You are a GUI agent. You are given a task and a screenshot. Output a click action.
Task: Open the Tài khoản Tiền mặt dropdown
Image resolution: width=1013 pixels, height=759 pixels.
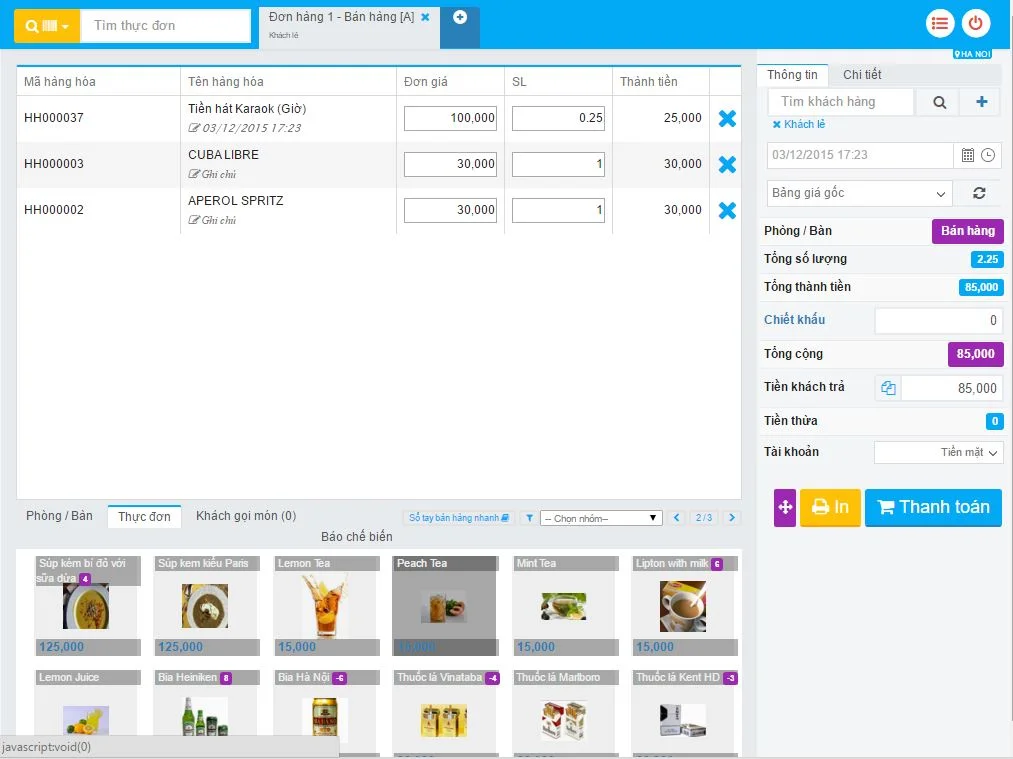click(938, 452)
